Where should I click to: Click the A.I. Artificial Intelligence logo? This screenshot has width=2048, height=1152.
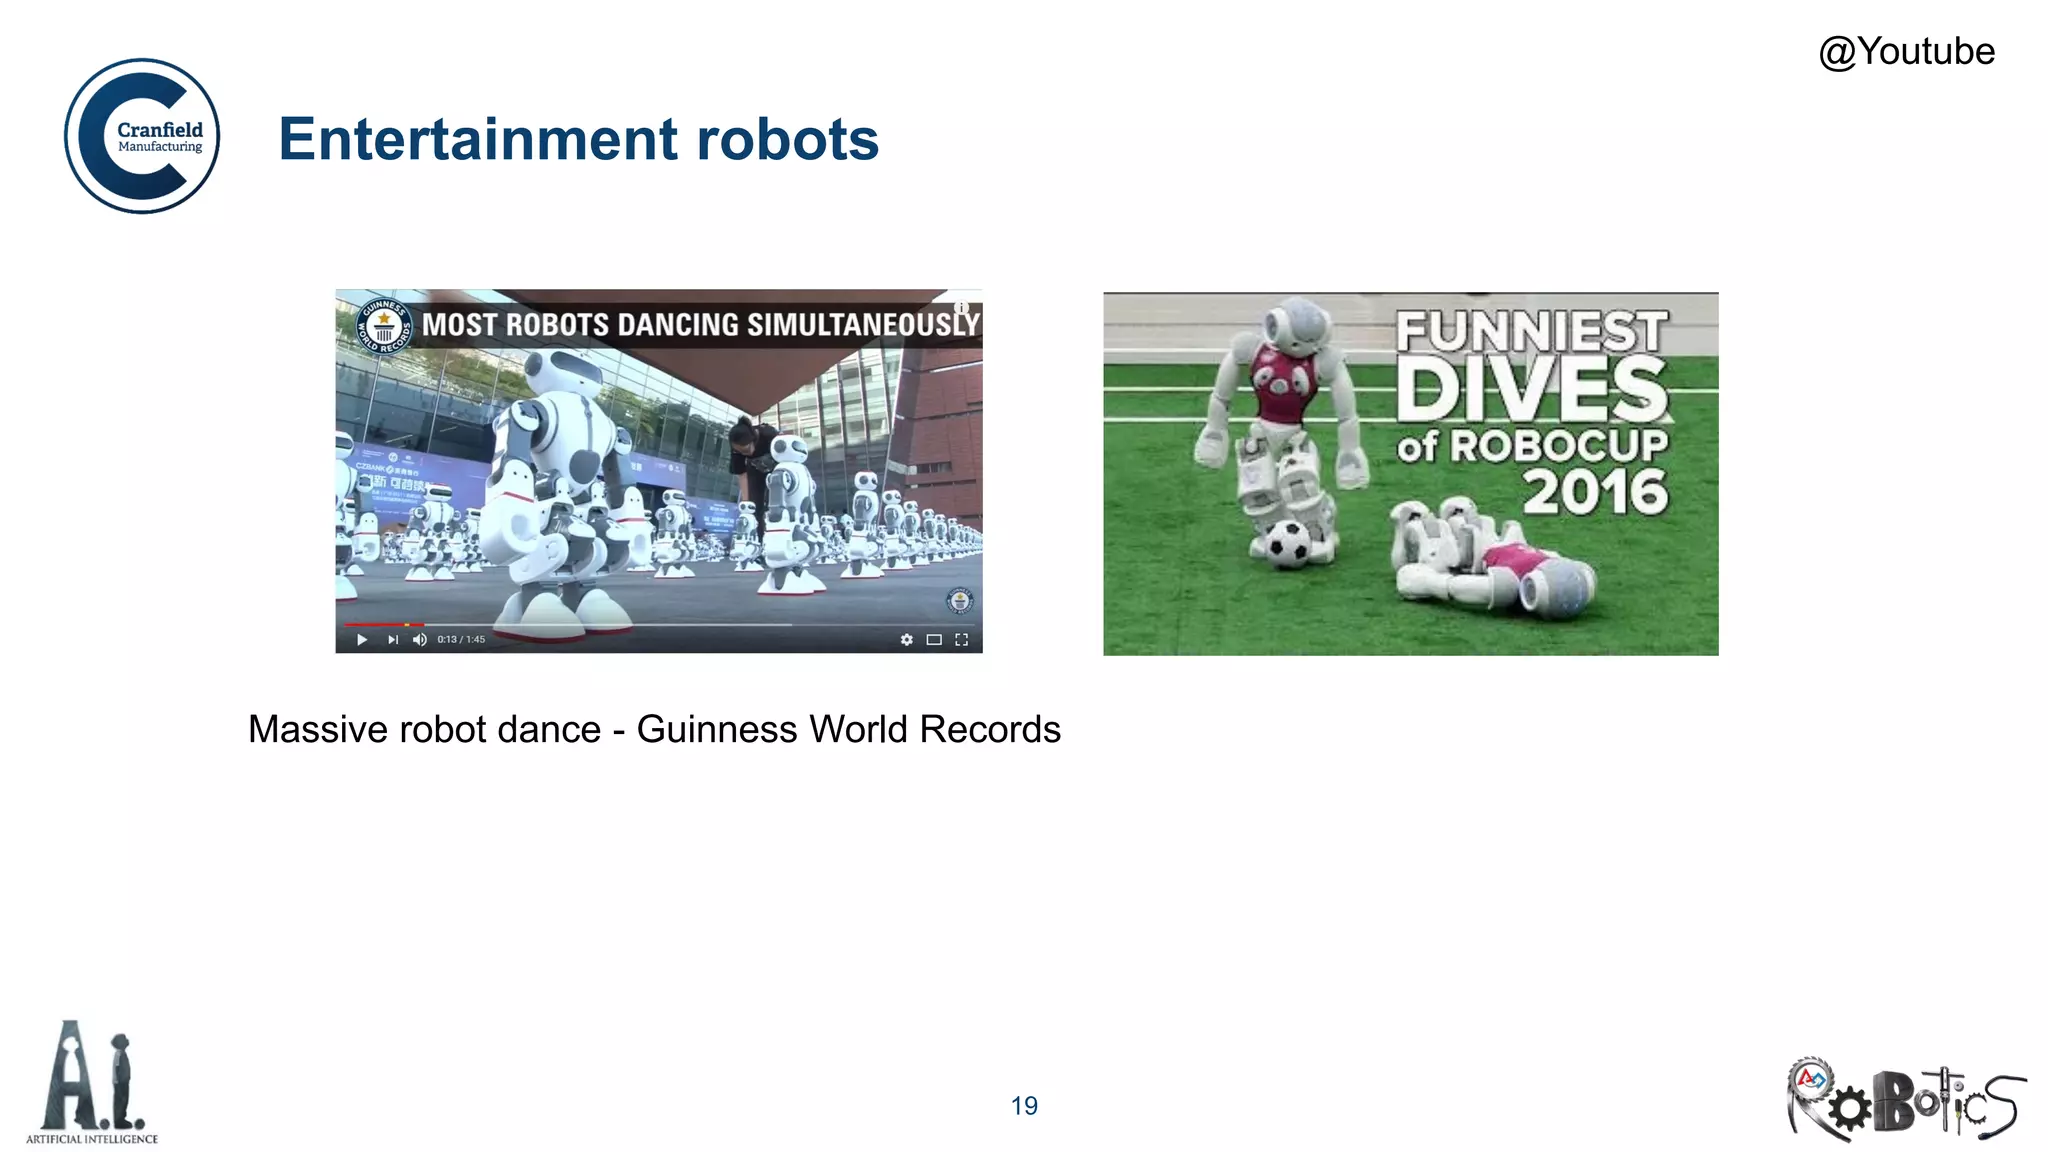[92, 1082]
